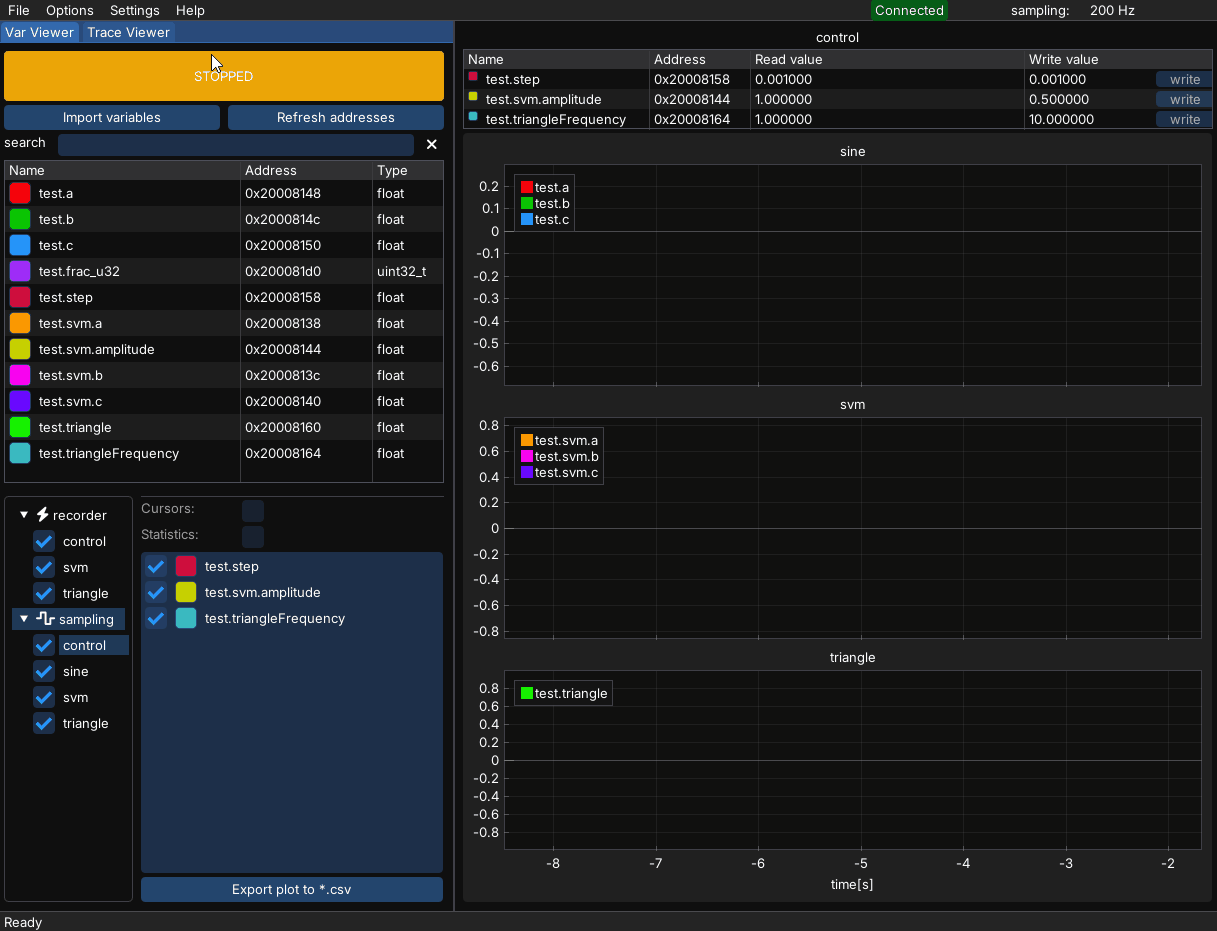Collapse the sampling tree node
Viewport: 1217px width, 931px height.
(24, 620)
